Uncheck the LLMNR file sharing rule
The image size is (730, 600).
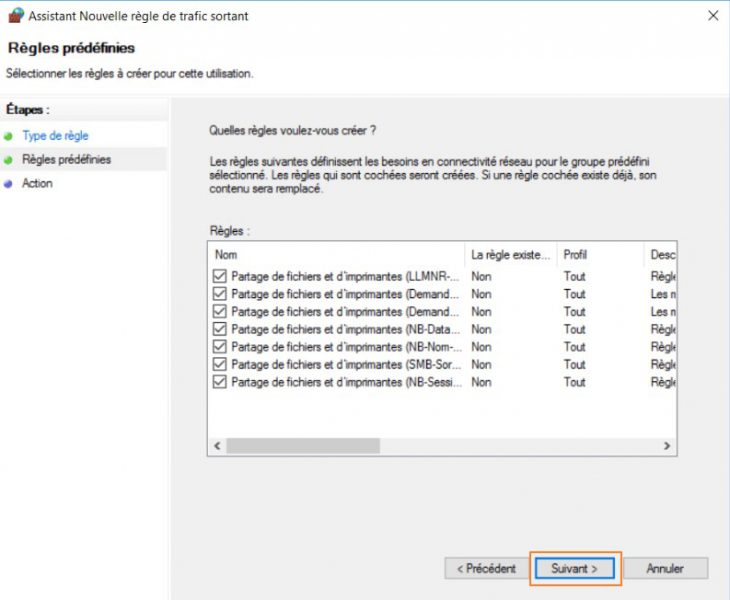219,276
